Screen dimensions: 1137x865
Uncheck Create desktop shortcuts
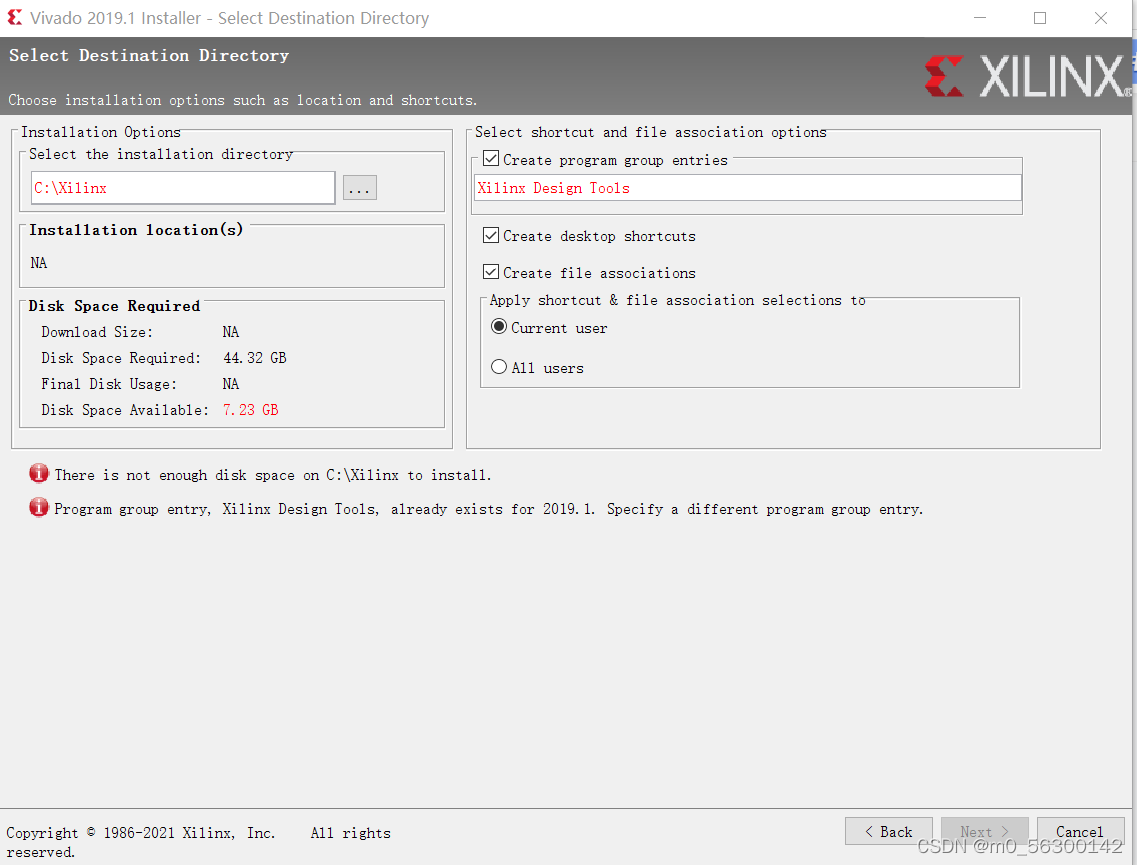click(491, 236)
